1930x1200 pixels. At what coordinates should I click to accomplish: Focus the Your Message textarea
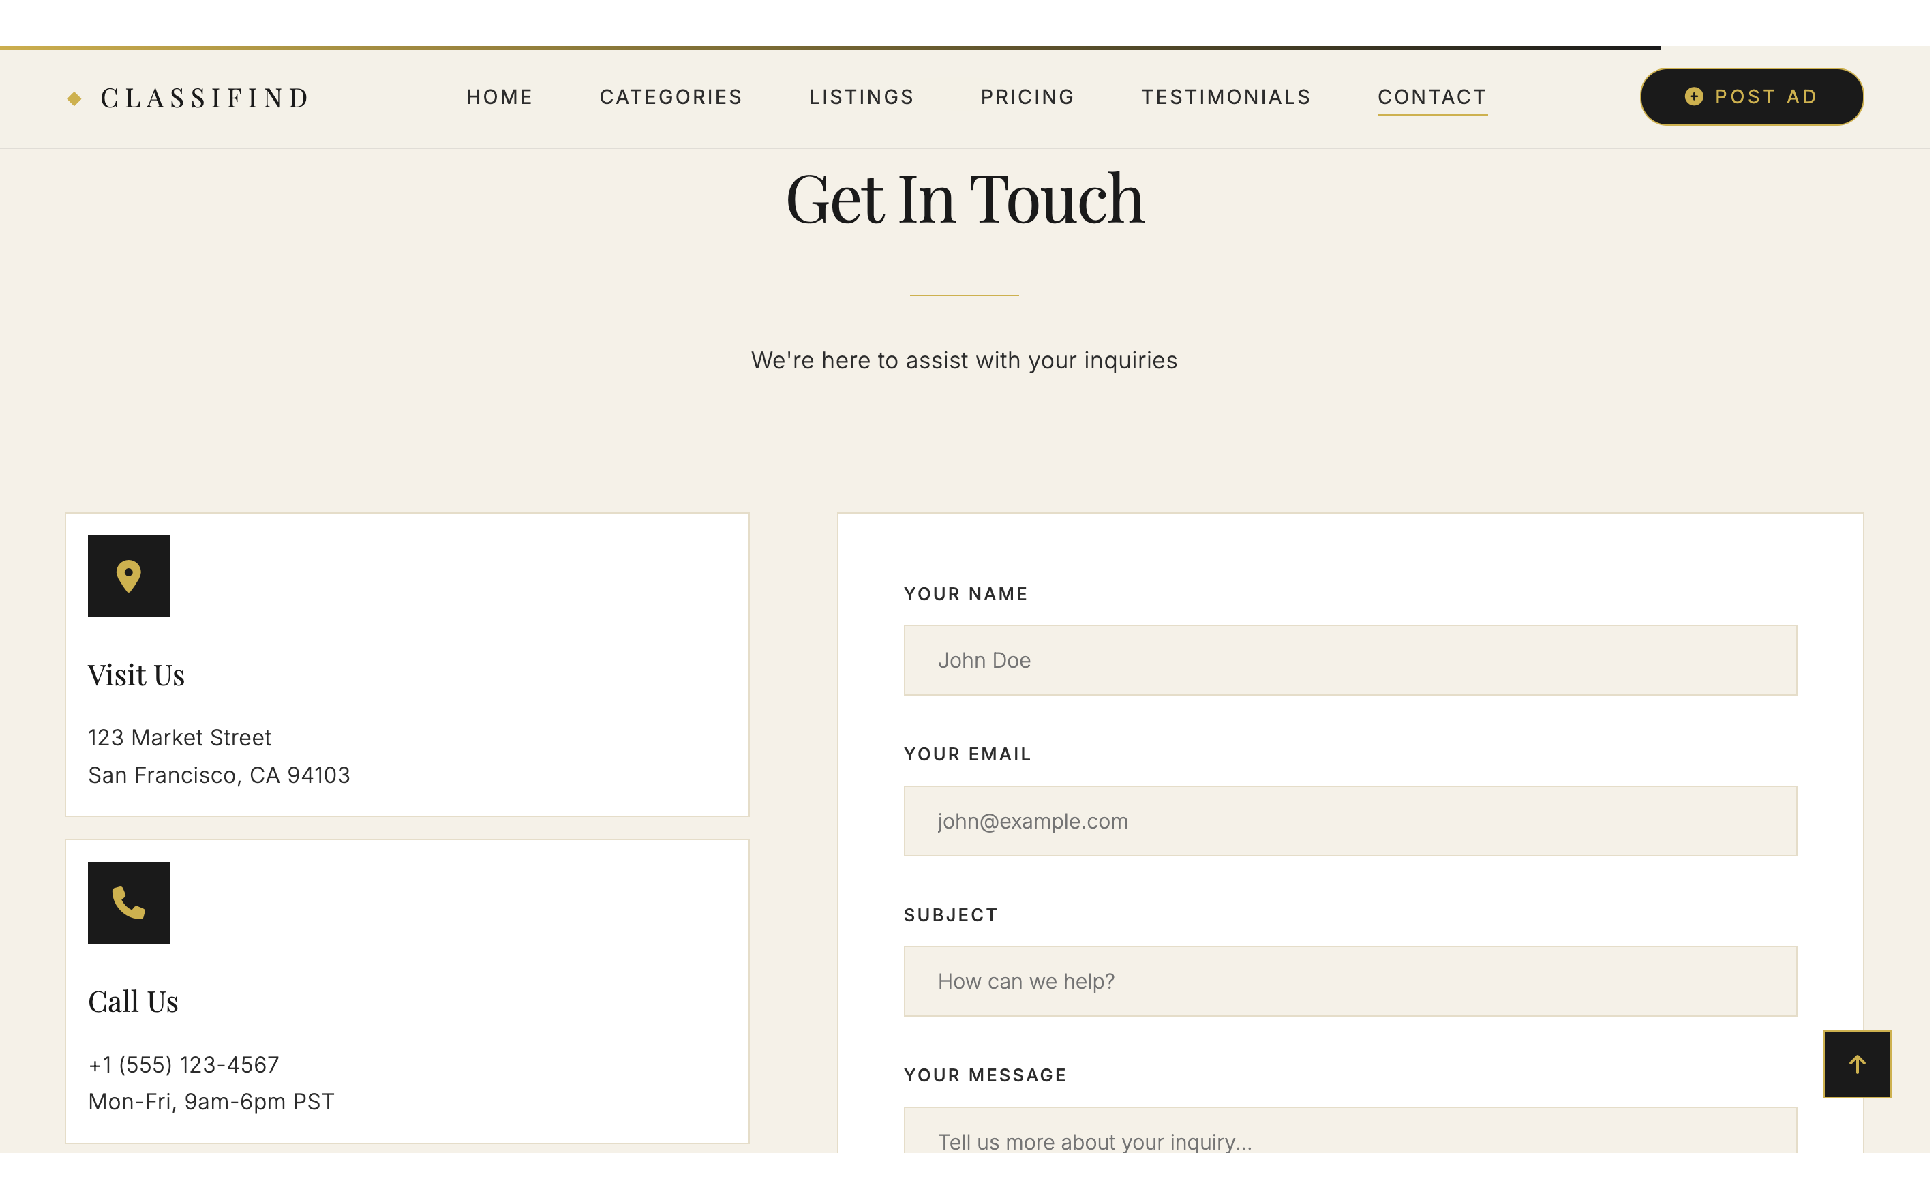pyautogui.click(x=1350, y=1135)
